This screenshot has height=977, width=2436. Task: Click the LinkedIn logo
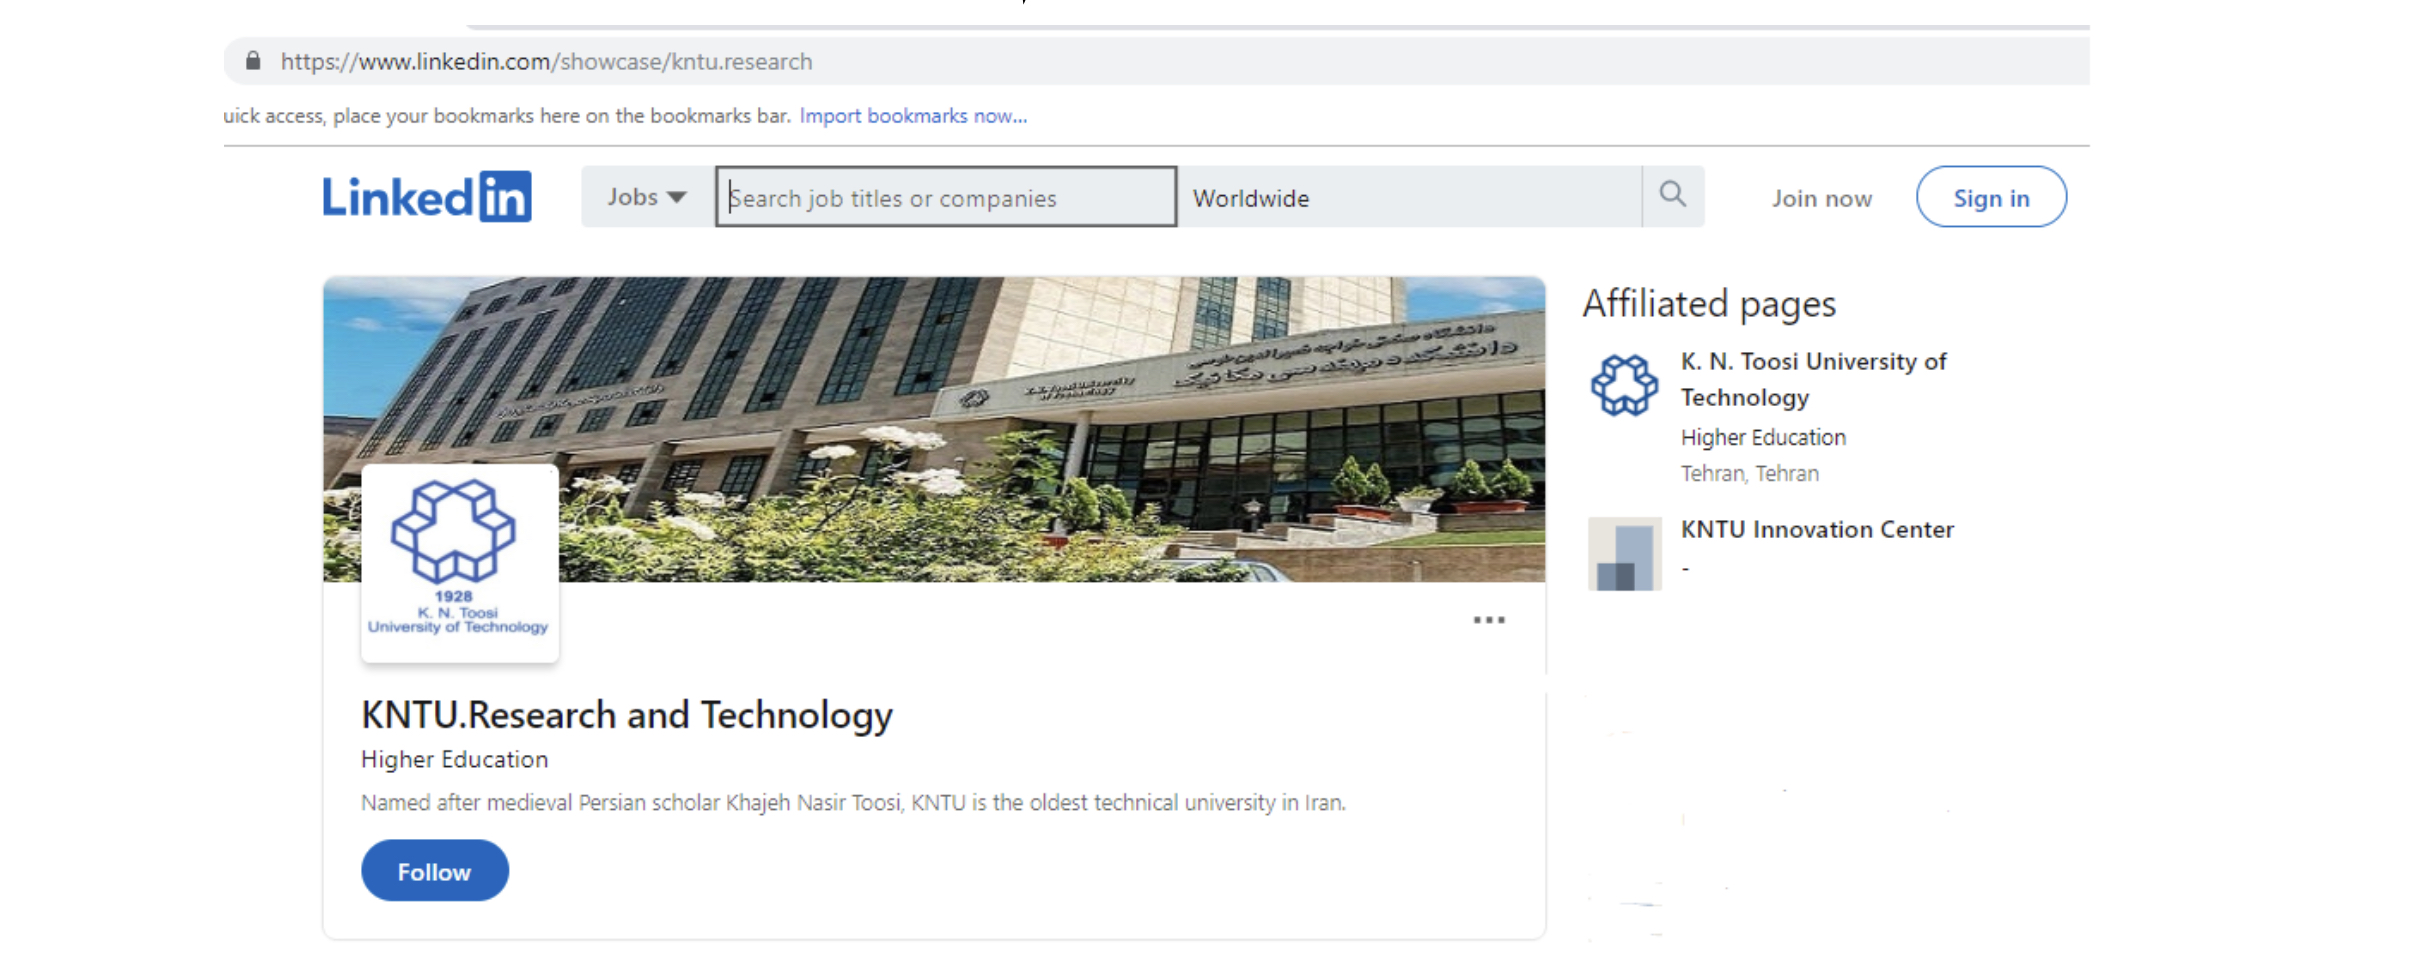click(427, 197)
